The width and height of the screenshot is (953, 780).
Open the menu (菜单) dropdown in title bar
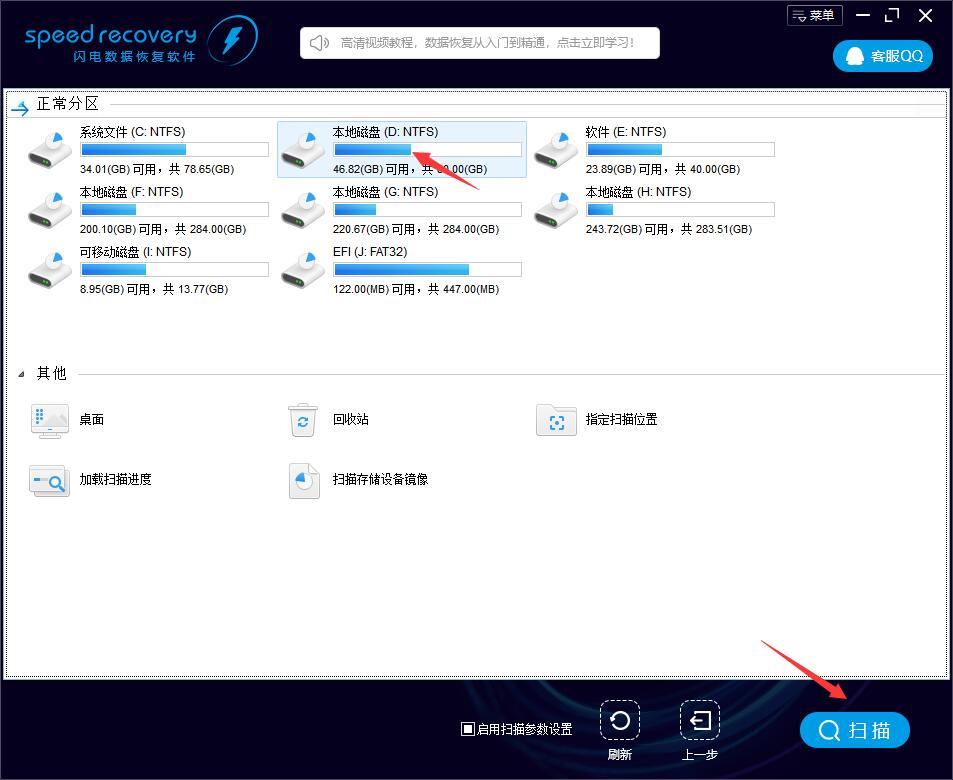pos(814,15)
